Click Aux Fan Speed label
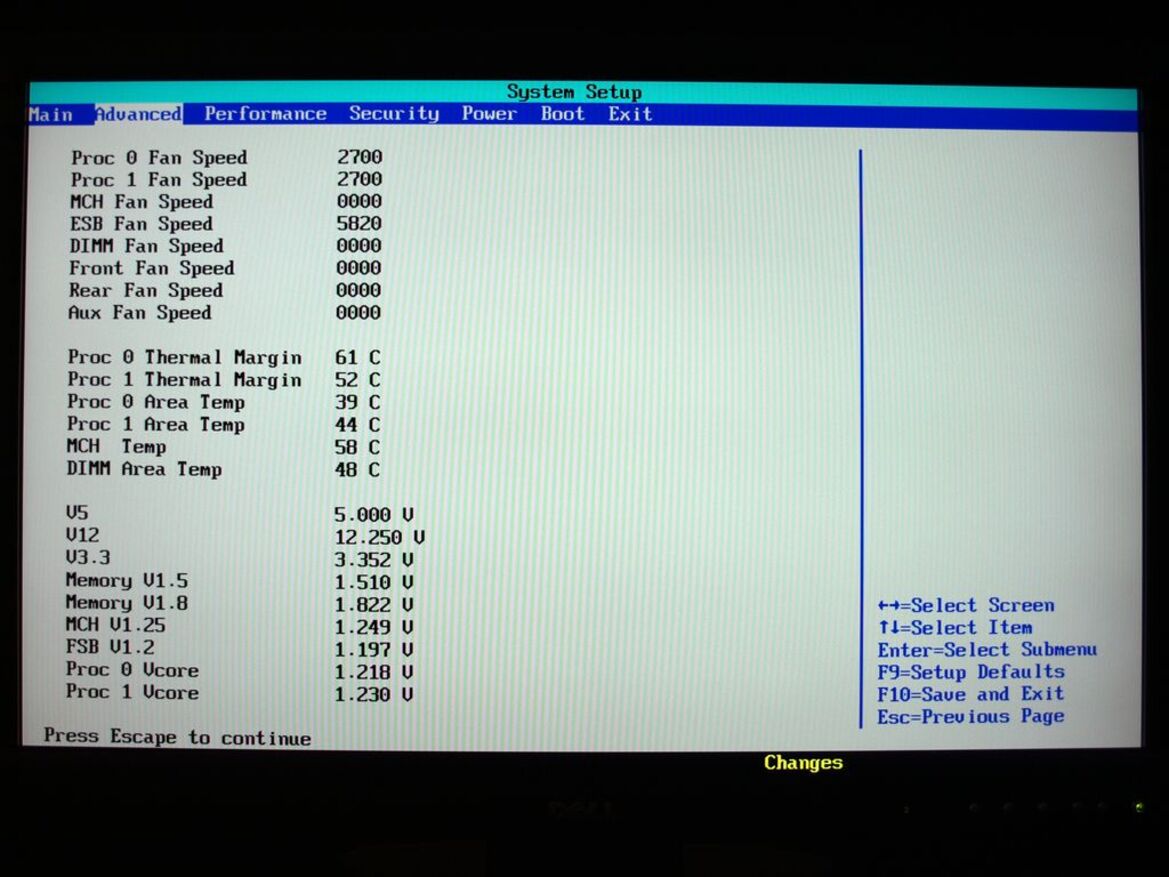The image size is (1169, 877). click(140, 312)
